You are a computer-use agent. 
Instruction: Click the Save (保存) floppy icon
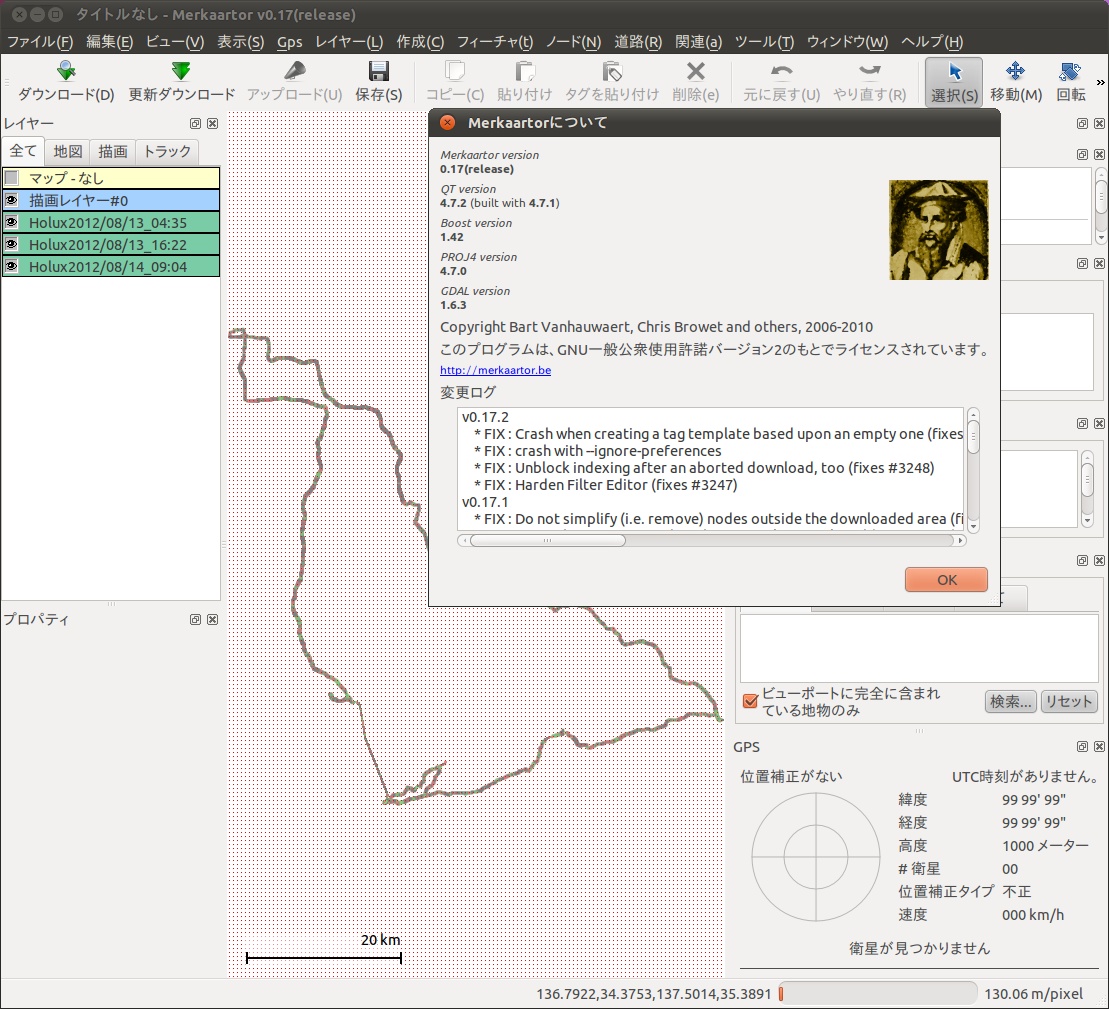point(378,71)
